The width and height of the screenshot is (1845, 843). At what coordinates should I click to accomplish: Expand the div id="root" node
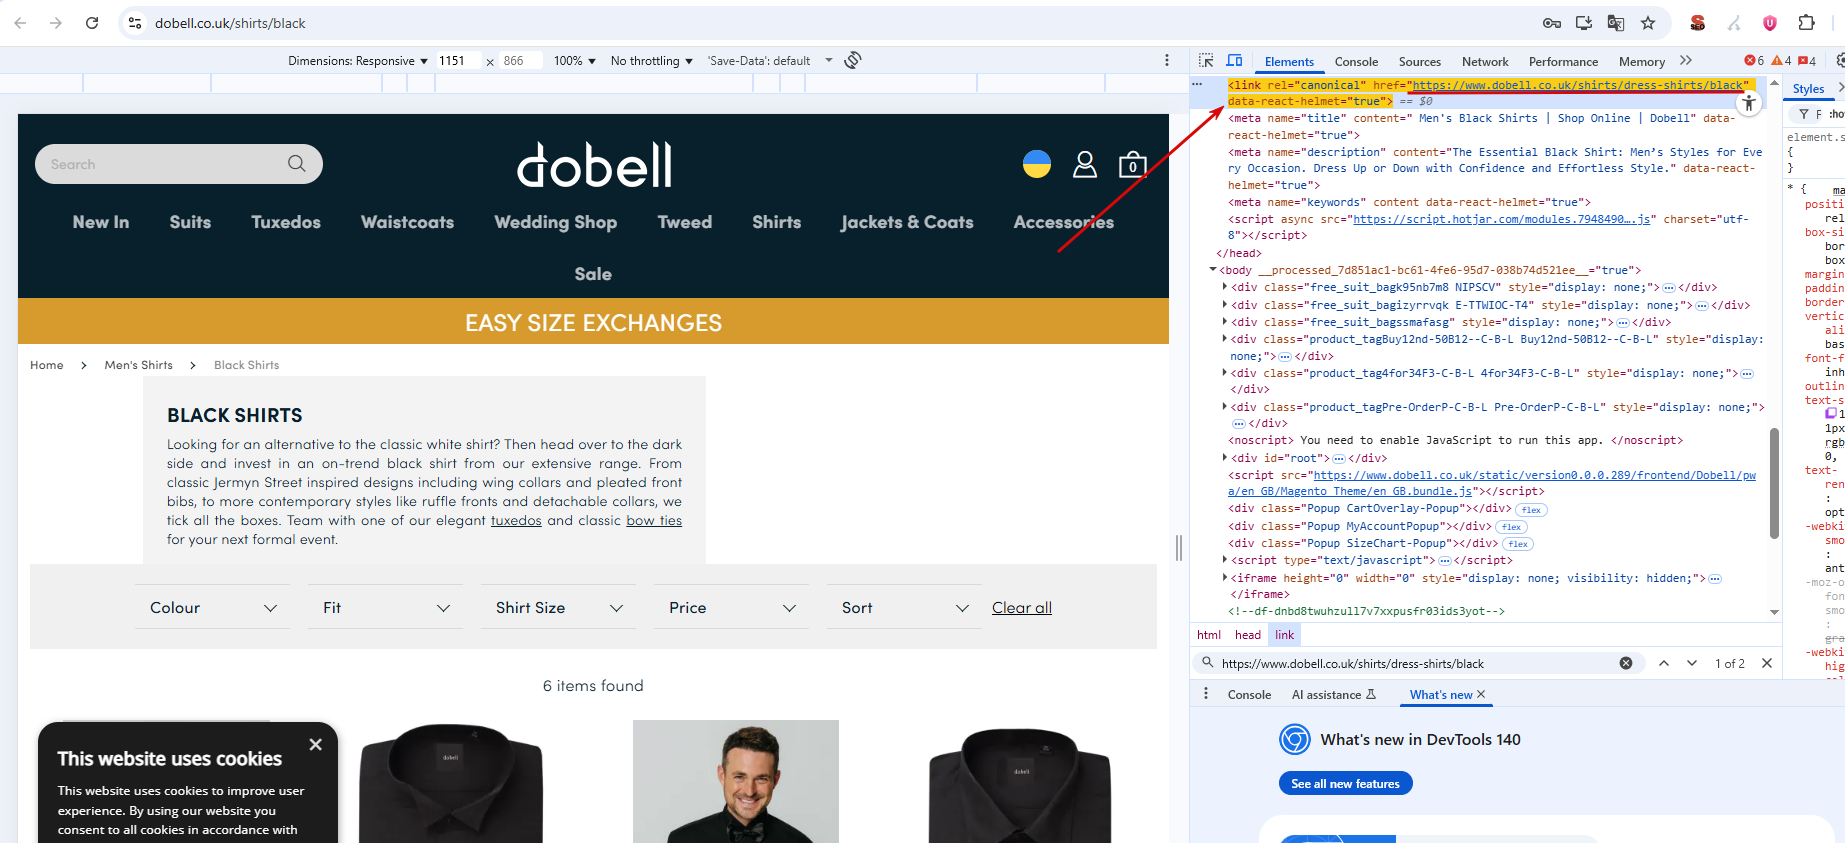[x=1225, y=458]
